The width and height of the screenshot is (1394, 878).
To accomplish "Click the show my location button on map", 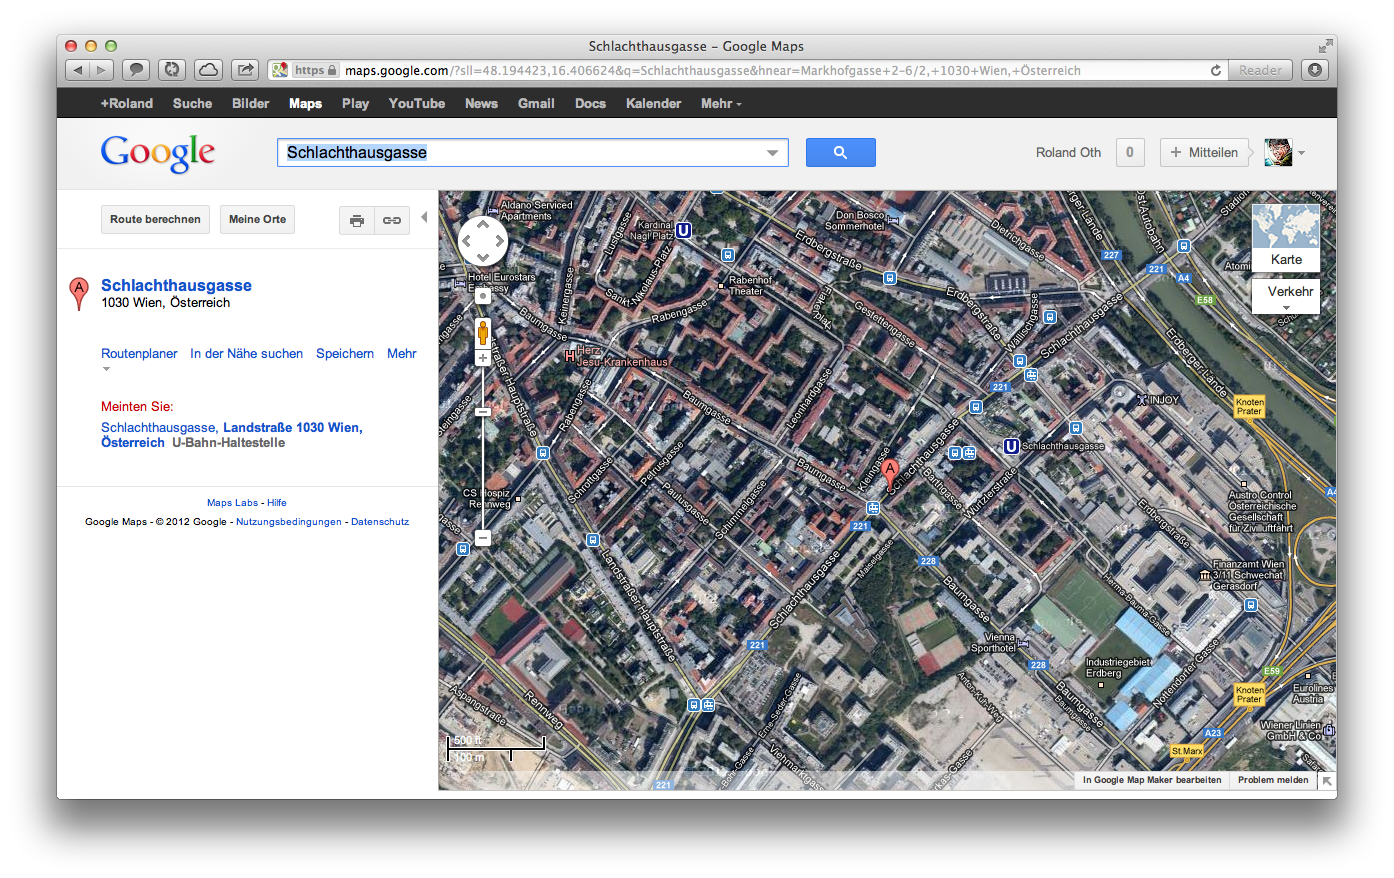I will (483, 296).
